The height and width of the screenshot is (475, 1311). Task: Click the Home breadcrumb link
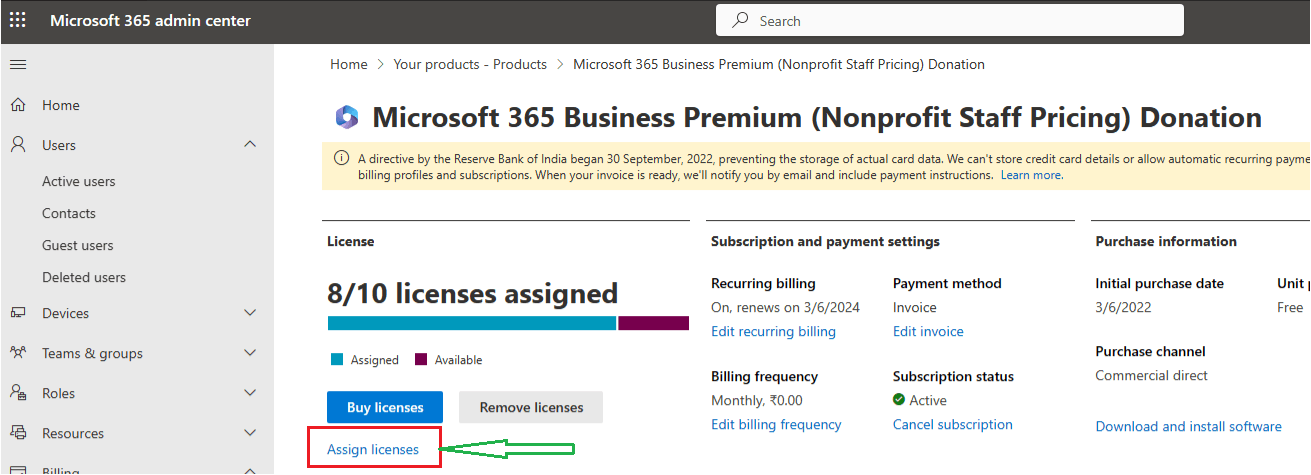pyautogui.click(x=349, y=64)
